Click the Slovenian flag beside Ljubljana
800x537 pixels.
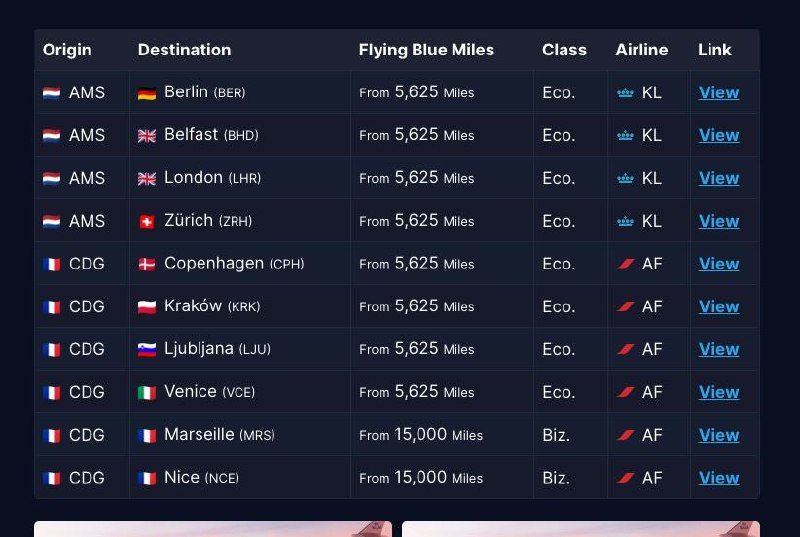point(147,350)
